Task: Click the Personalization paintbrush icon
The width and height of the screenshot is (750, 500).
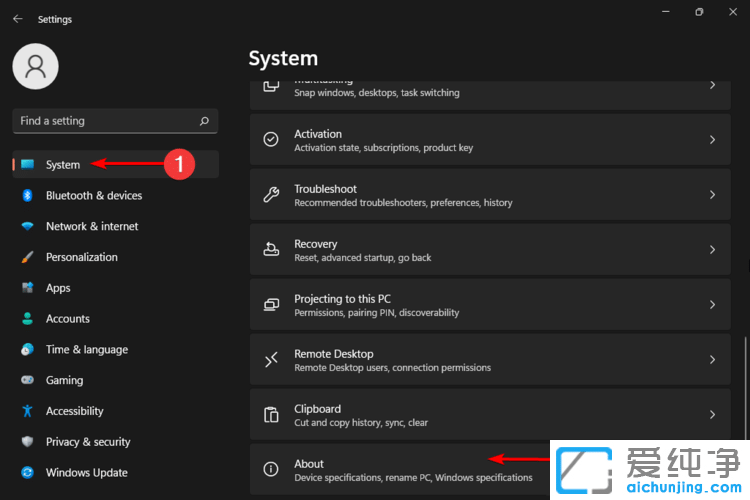Action: click(x=27, y=257)
